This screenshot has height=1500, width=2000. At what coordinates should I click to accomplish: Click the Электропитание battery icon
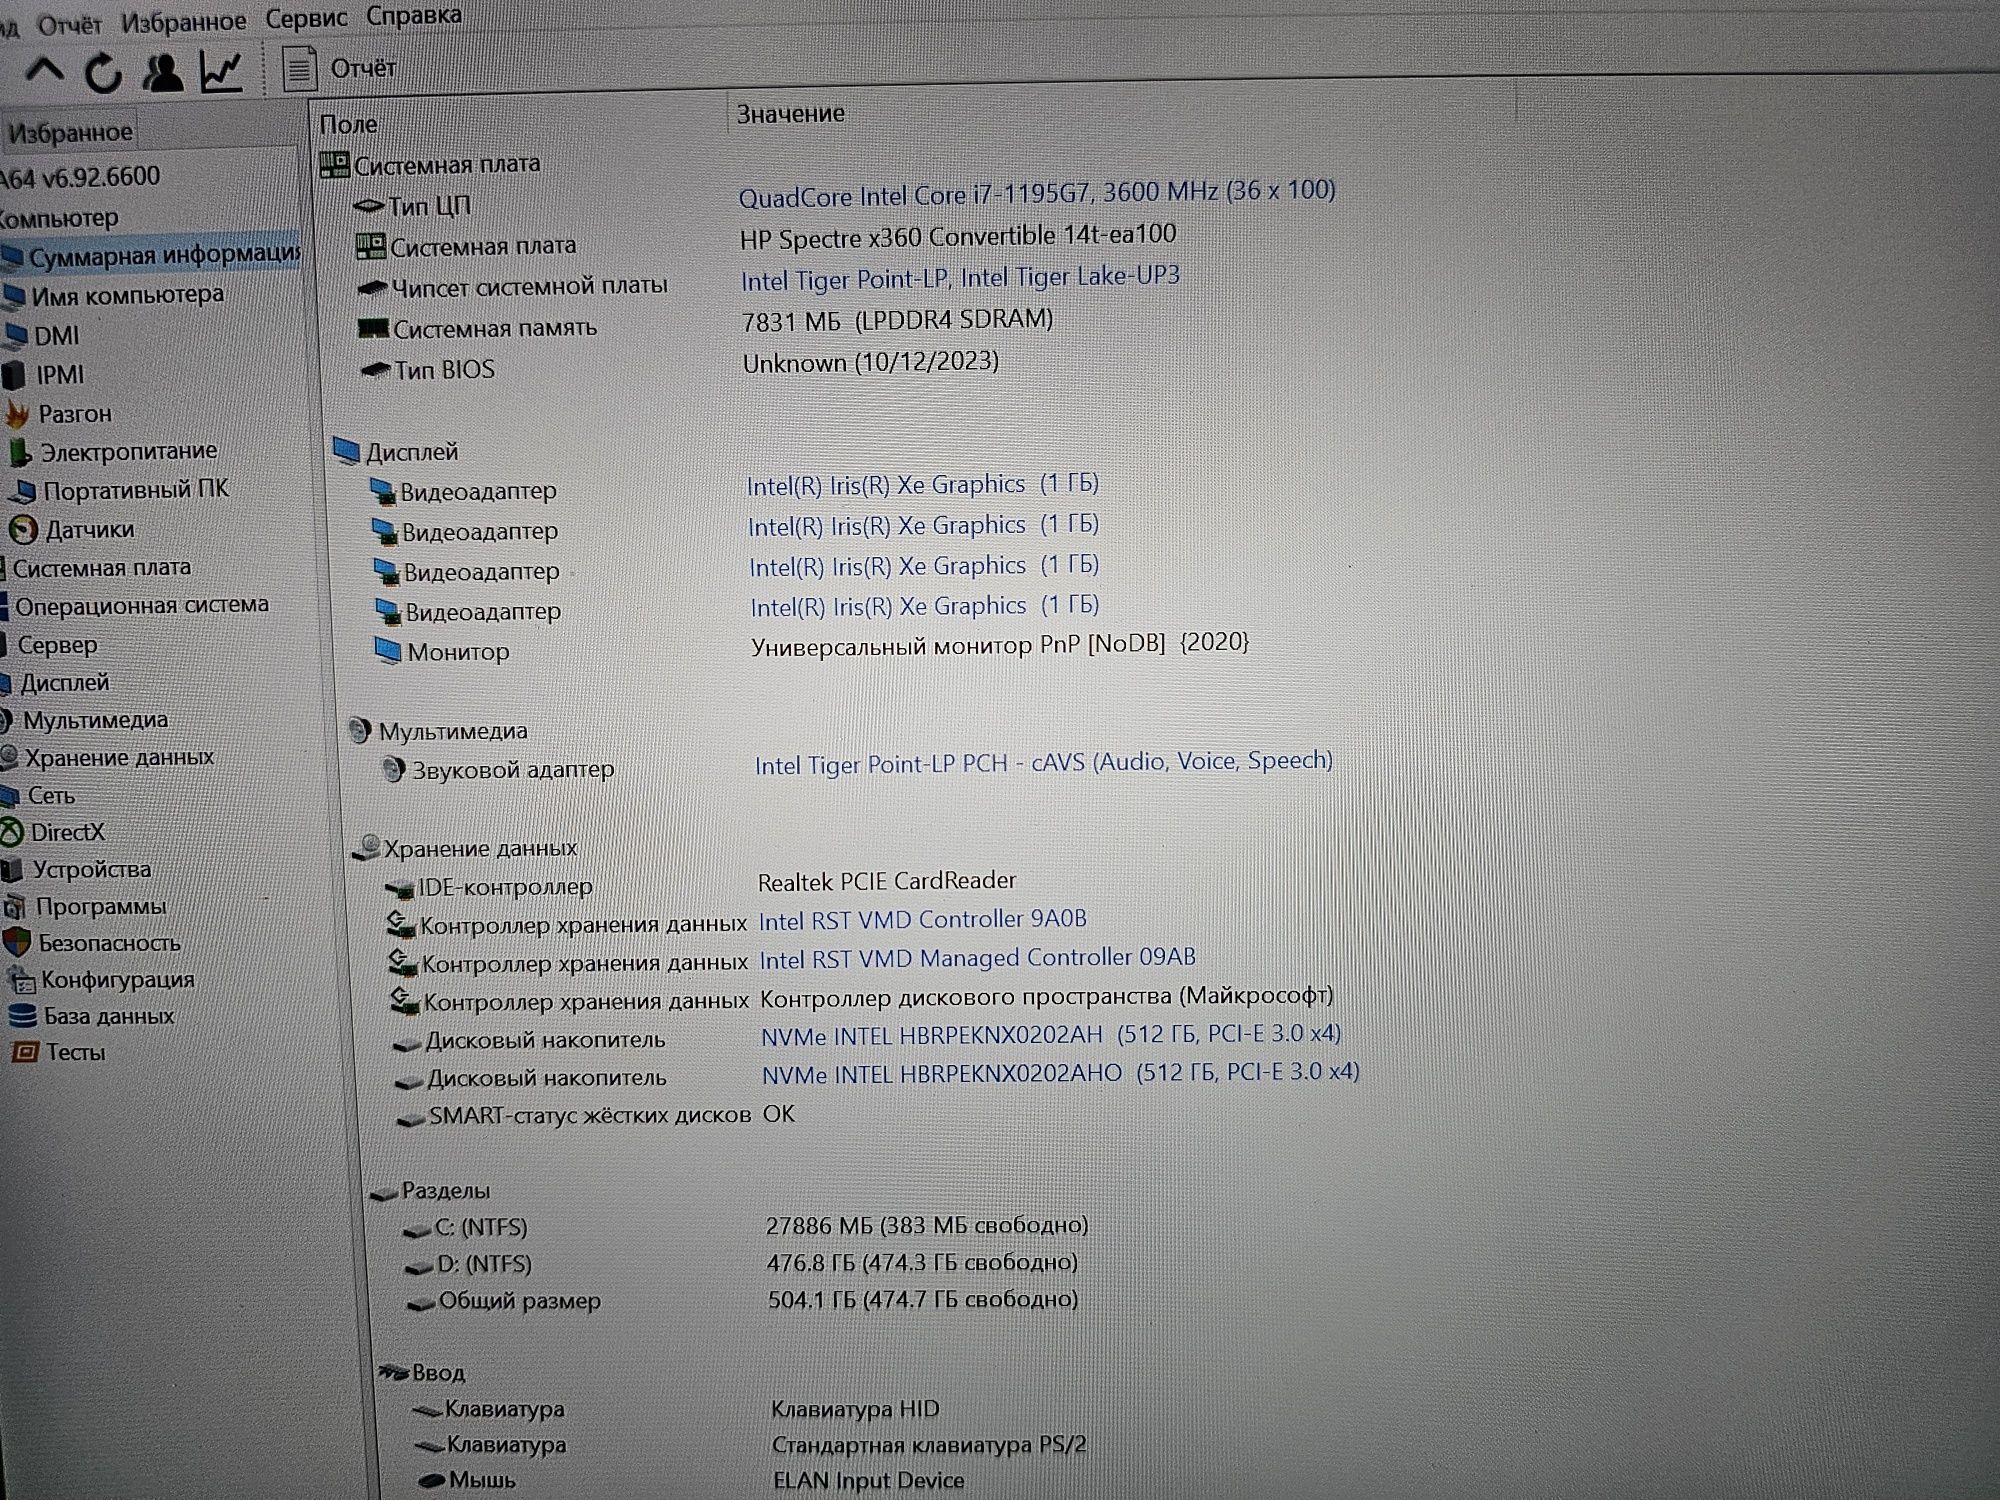pyautogui.click(x=20, y=452)
